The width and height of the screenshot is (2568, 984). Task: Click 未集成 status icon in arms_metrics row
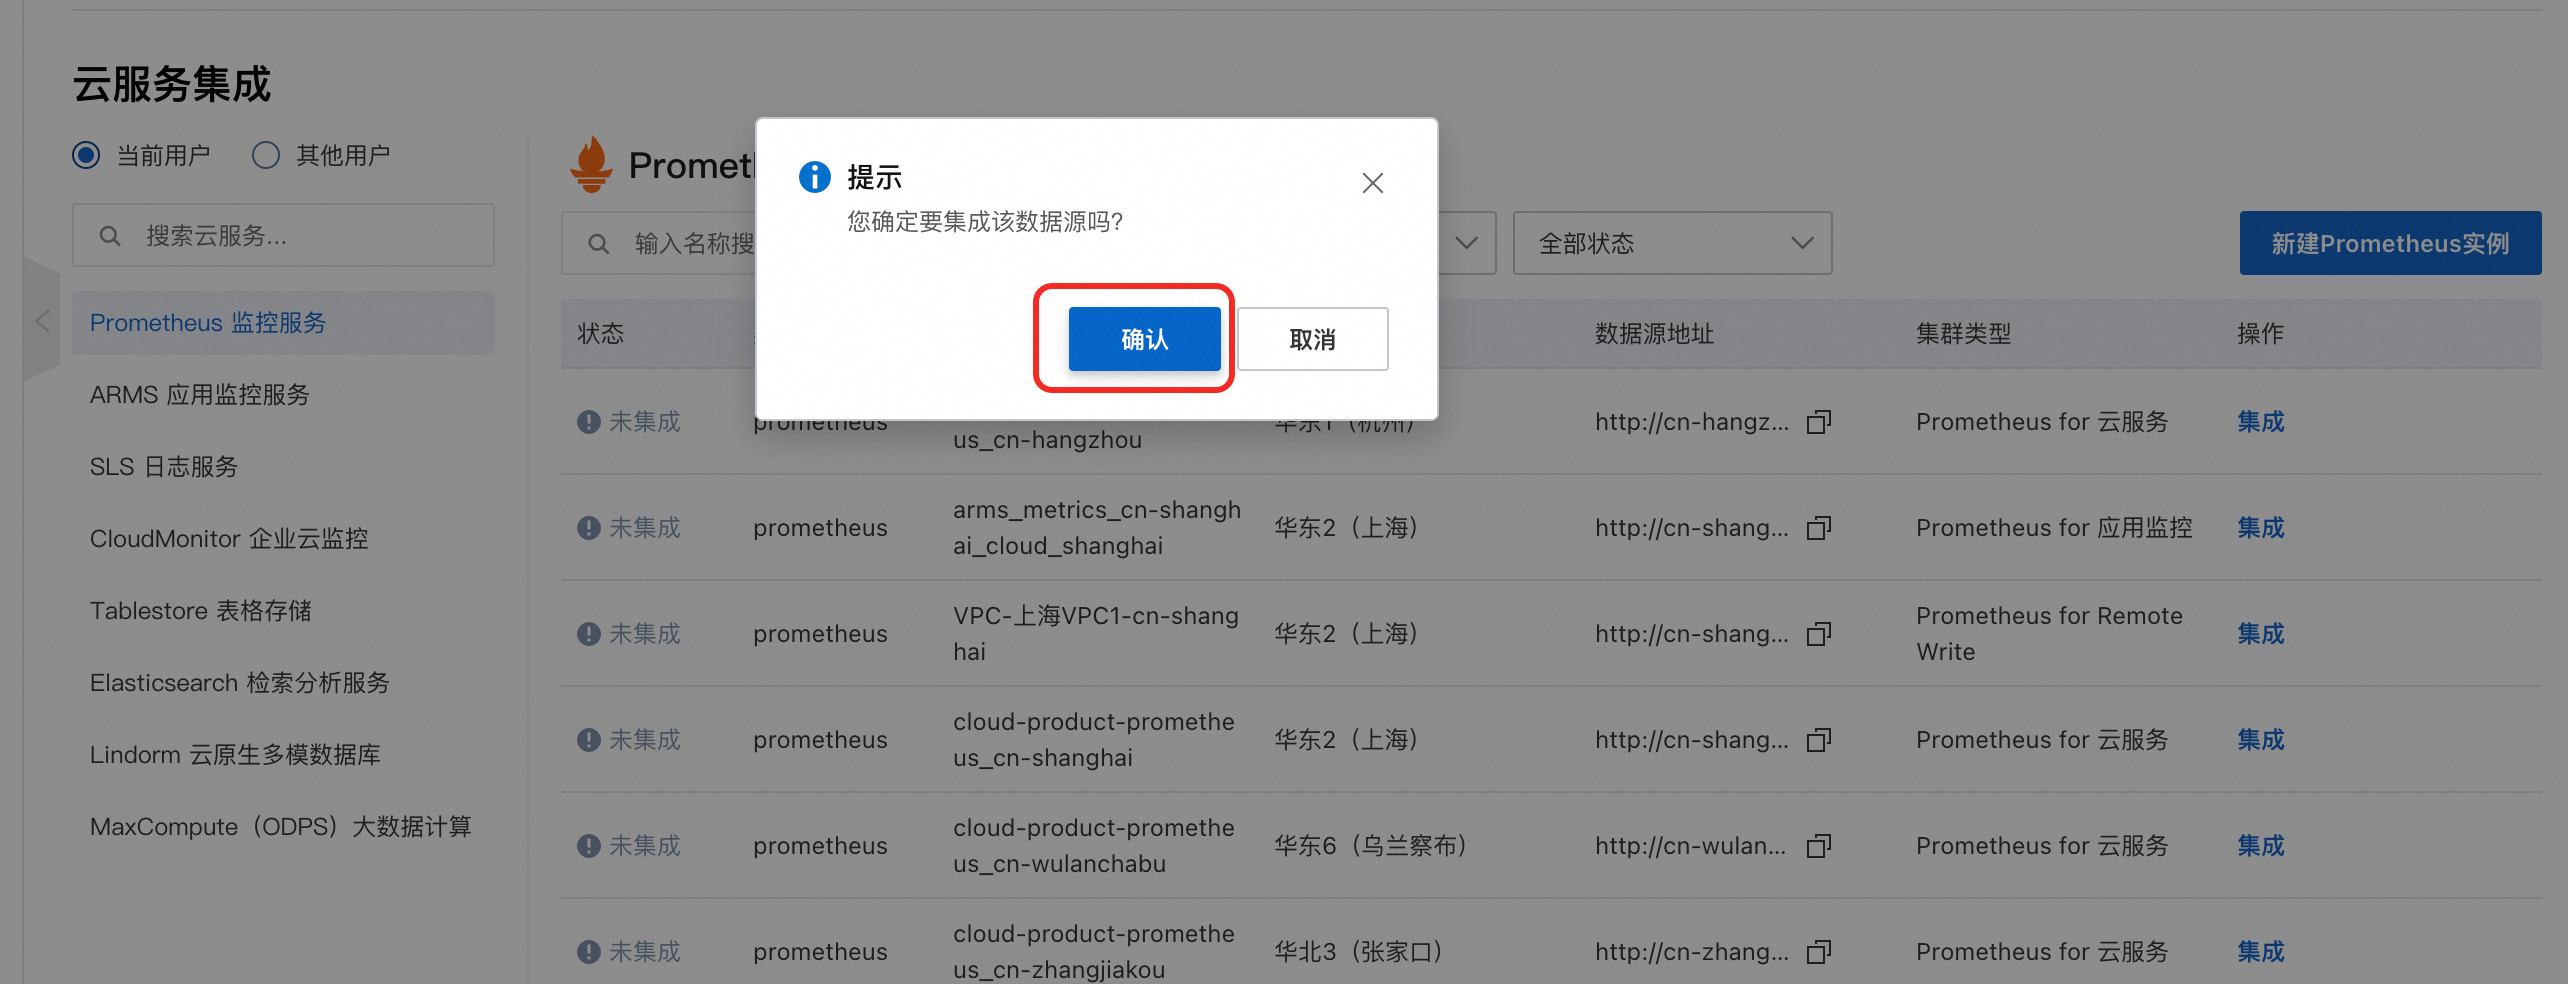coord(589,528)
